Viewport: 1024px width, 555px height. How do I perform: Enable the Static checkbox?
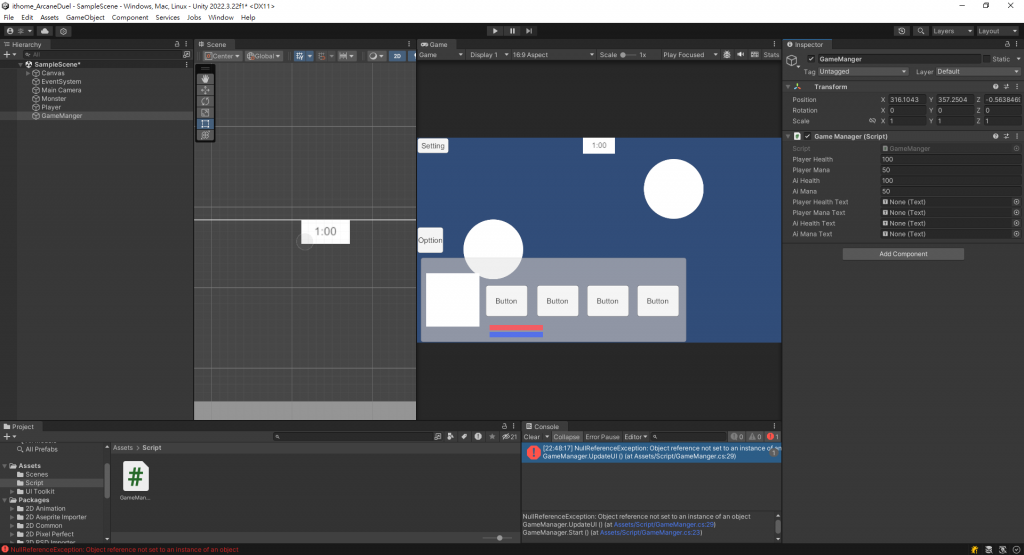(x=986, y=59)
